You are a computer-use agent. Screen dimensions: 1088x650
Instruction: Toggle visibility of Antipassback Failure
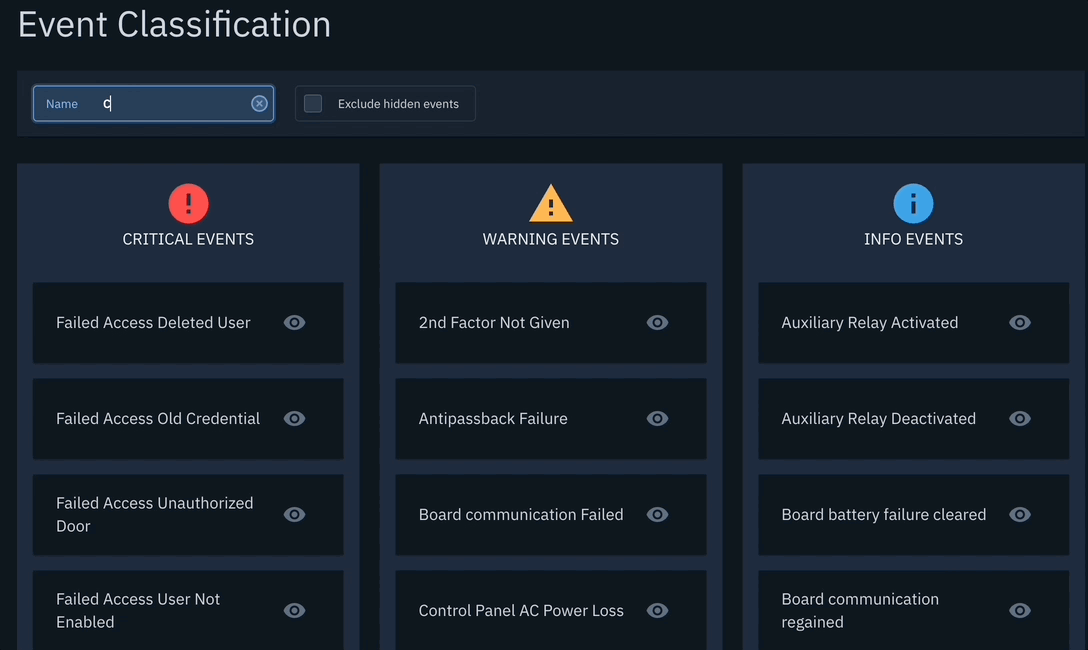657,418
